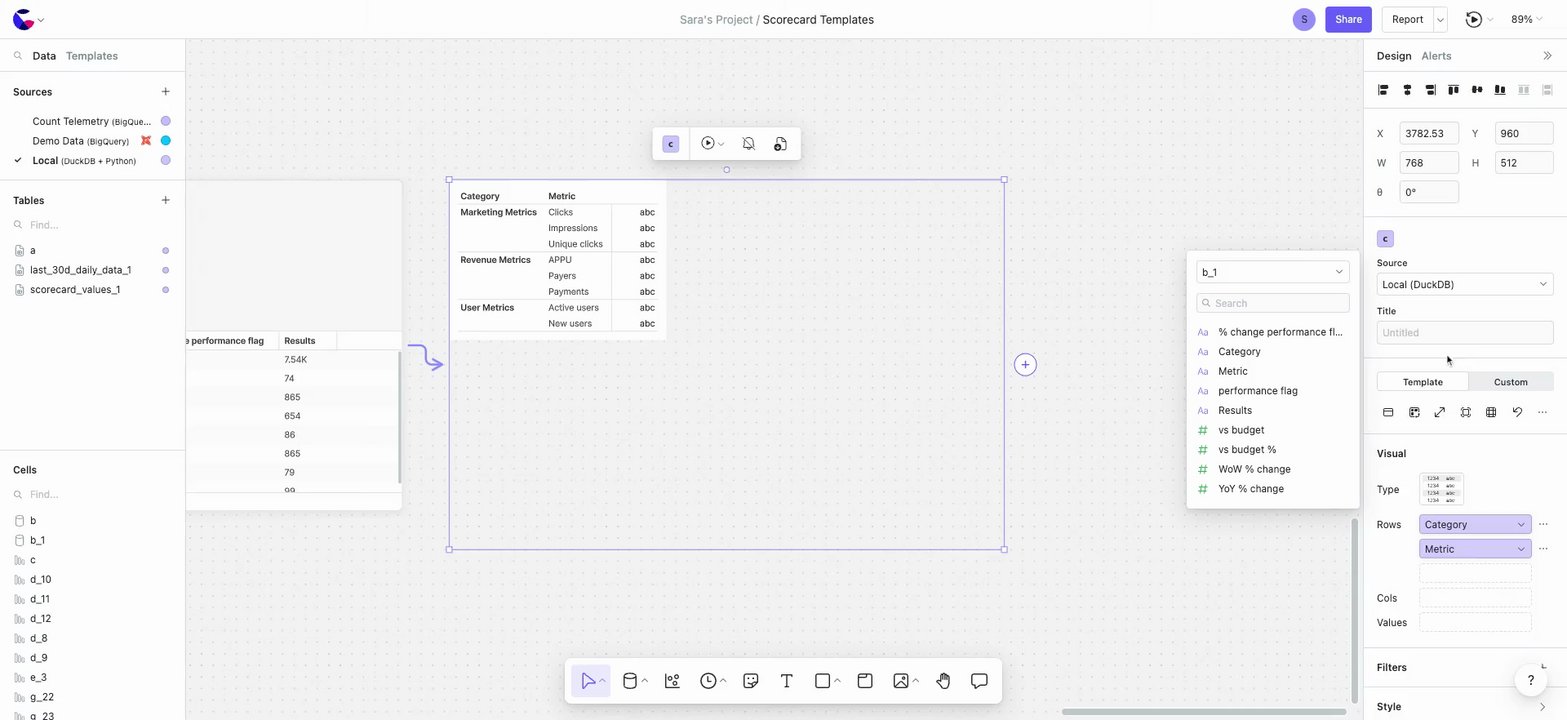1567x720 pixels.
Task: Click the muted bell alert icon
Action: [748, 144]
